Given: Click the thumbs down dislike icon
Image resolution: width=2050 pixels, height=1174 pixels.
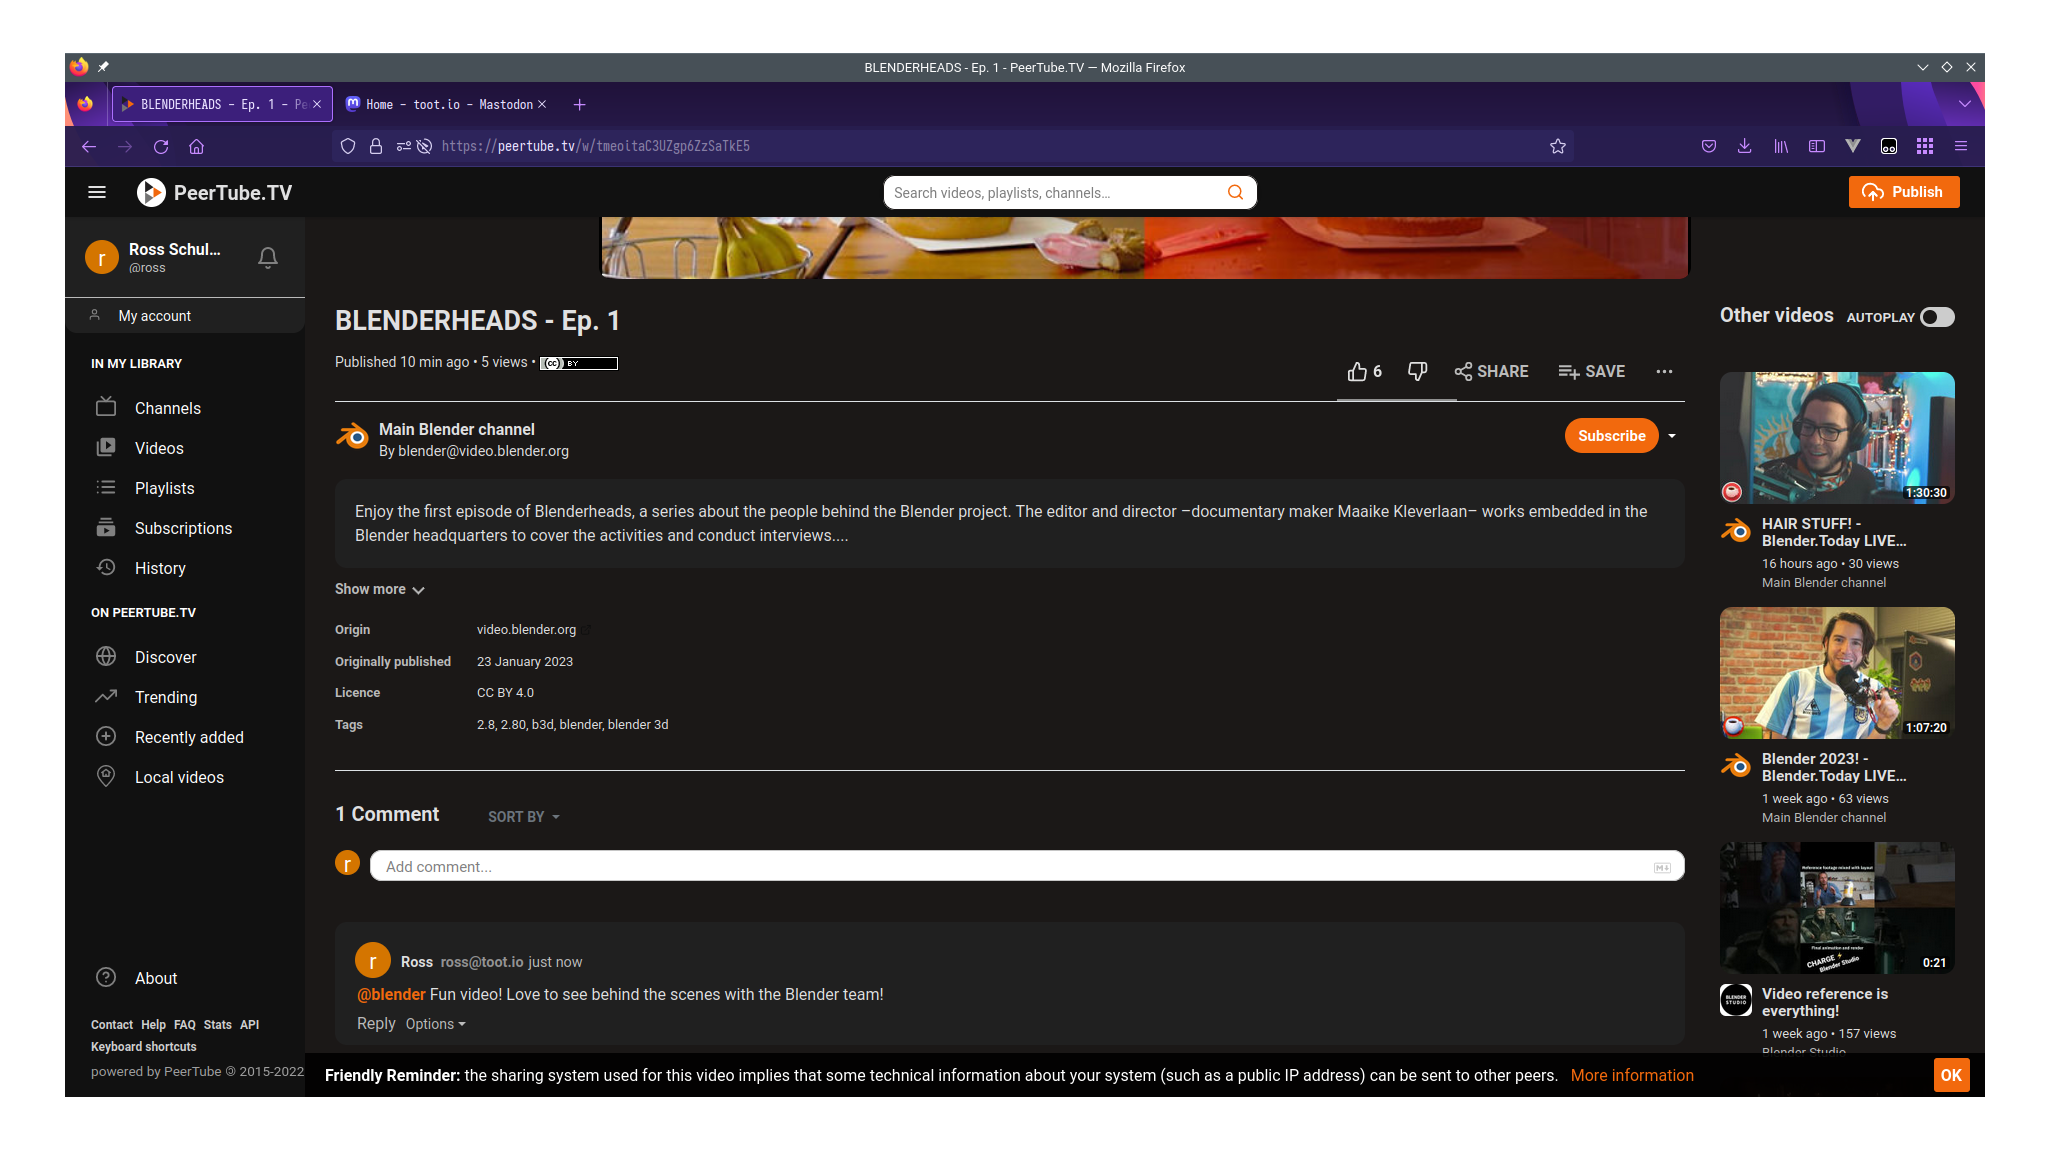Looking at the screenshot, I should pos(1417,372).
